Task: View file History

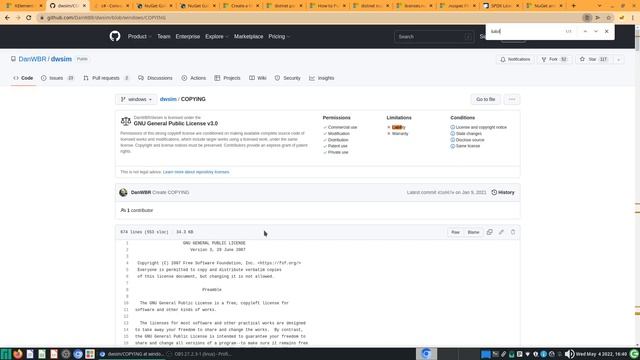Action: pos(503,192)
